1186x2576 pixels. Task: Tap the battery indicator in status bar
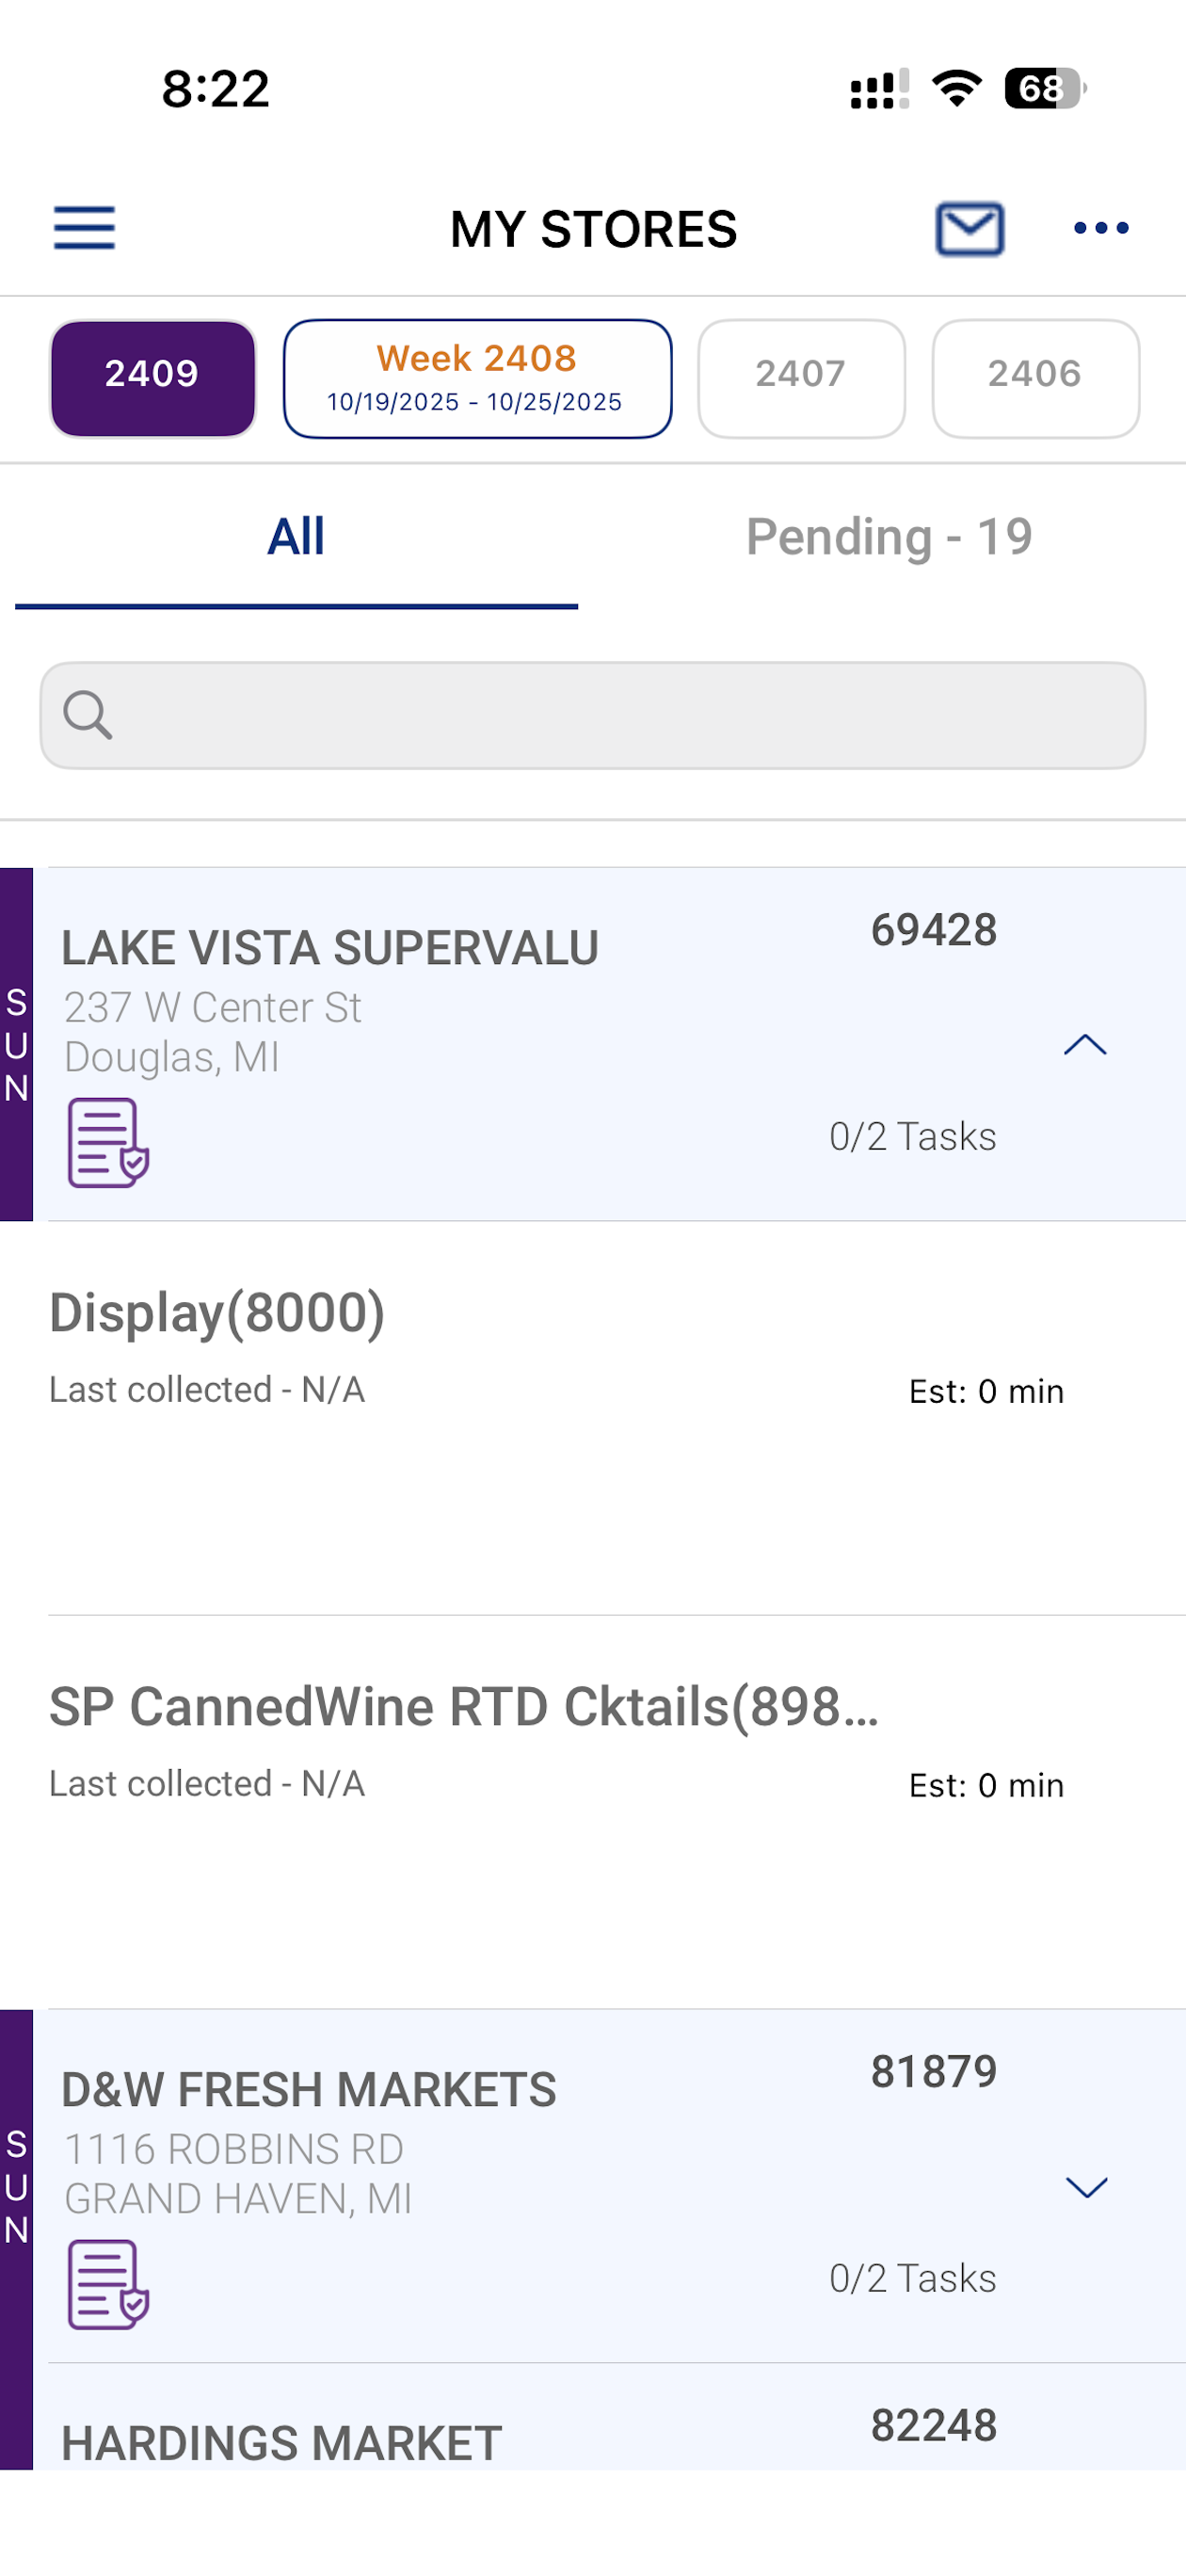coord(1045,88)
